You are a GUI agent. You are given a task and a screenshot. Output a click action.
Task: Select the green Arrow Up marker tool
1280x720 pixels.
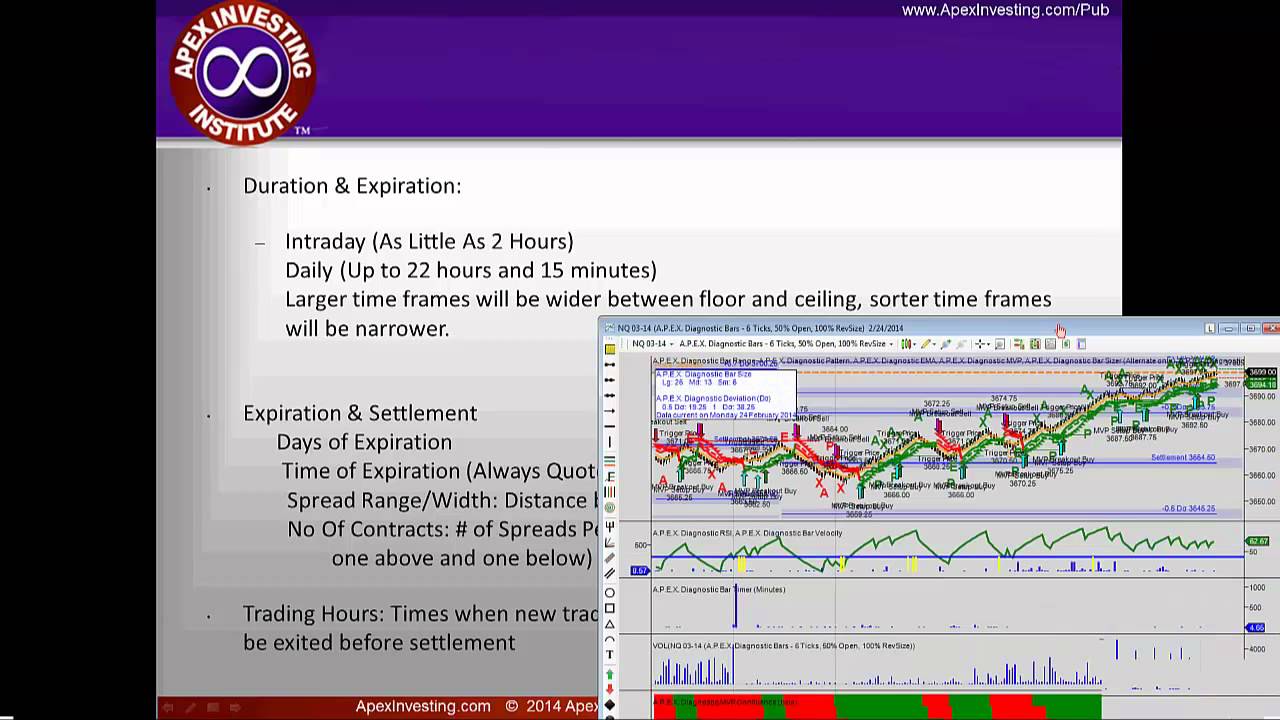(610, 674)
